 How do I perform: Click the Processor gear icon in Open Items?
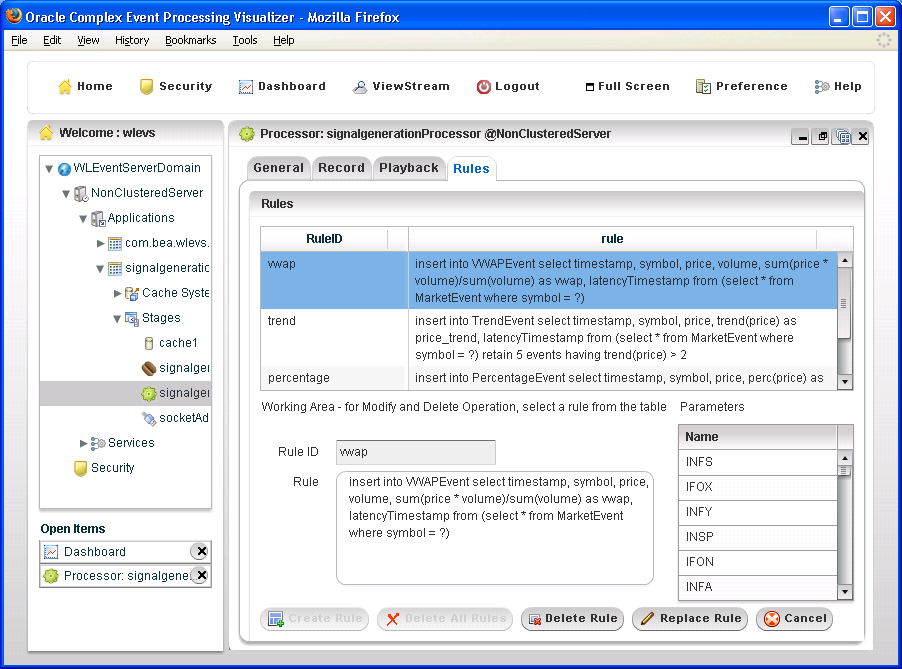(51, 576)
